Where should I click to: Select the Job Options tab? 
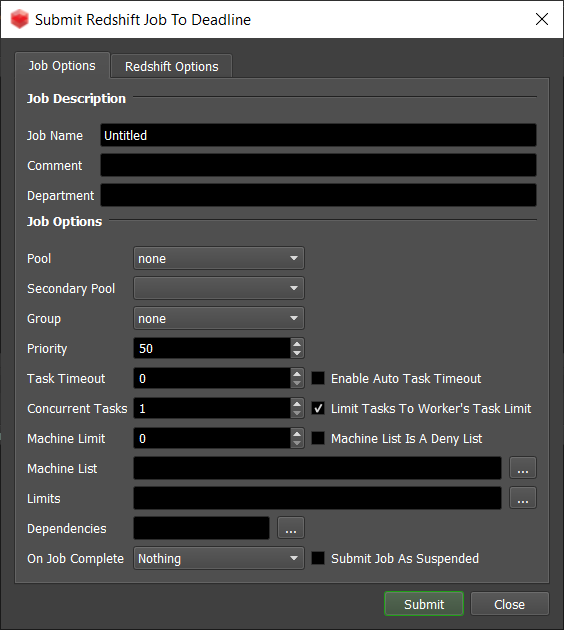tap(62, 65)
